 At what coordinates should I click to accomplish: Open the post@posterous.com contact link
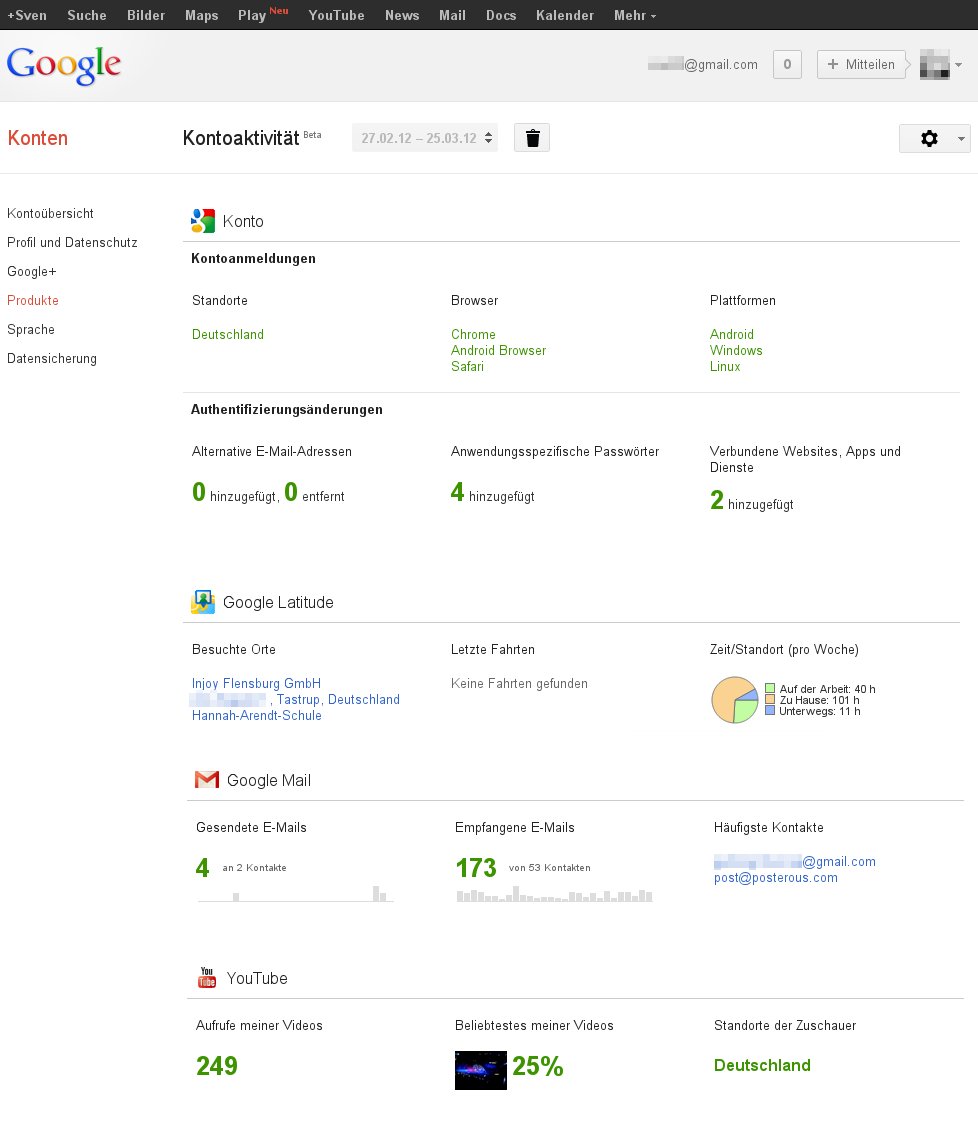(775, 878)
